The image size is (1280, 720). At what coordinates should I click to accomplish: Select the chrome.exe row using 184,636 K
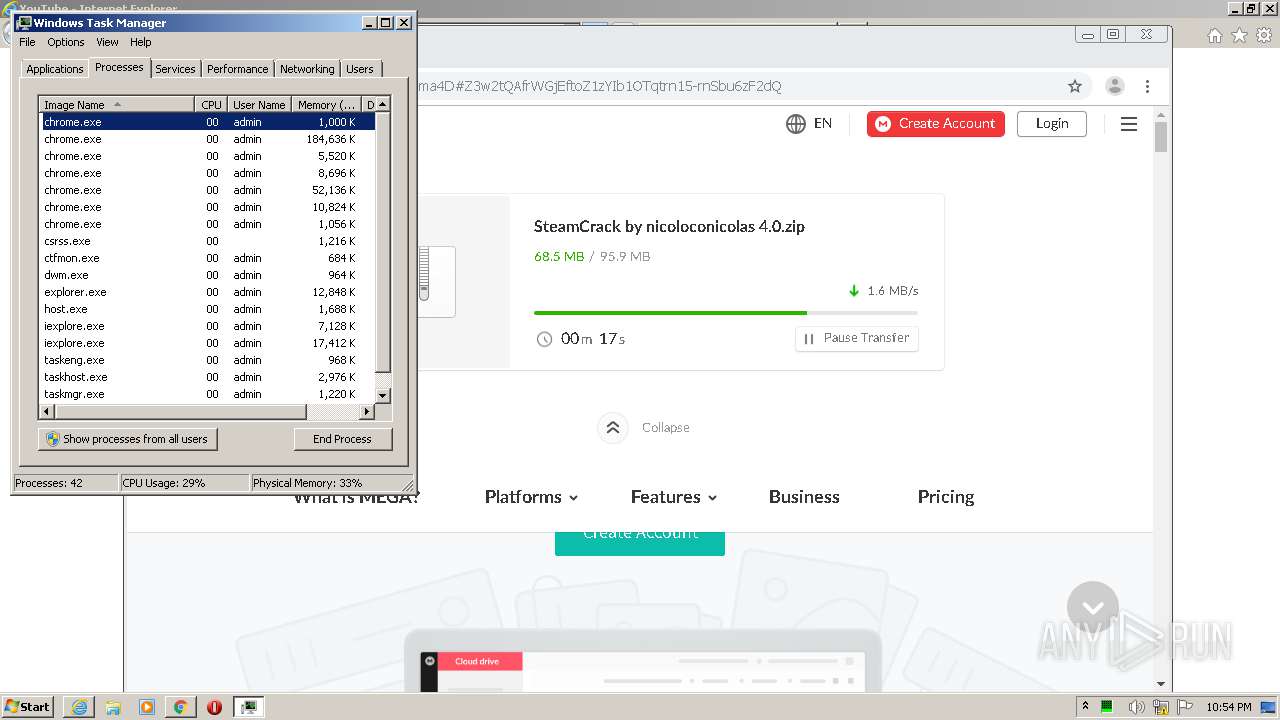[208, 139]
